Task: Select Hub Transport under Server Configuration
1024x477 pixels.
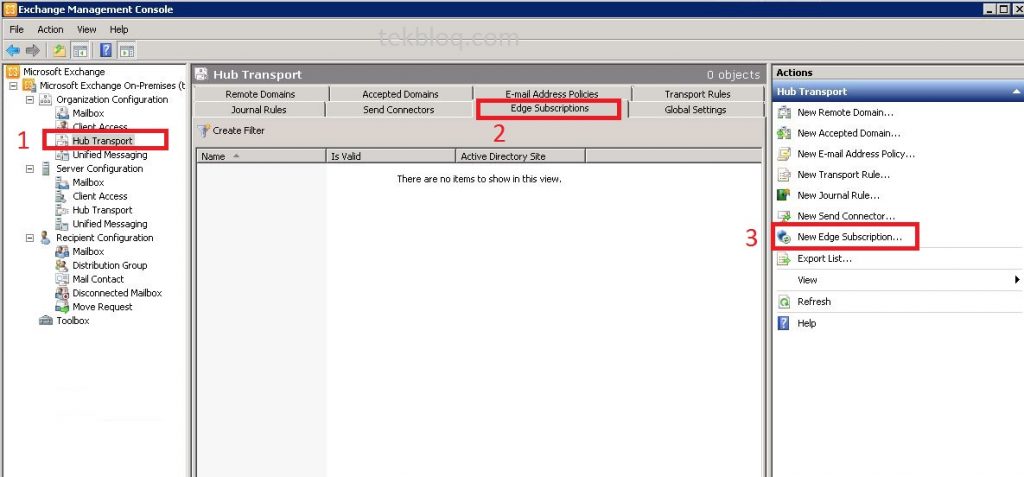Action: point(103,210)
